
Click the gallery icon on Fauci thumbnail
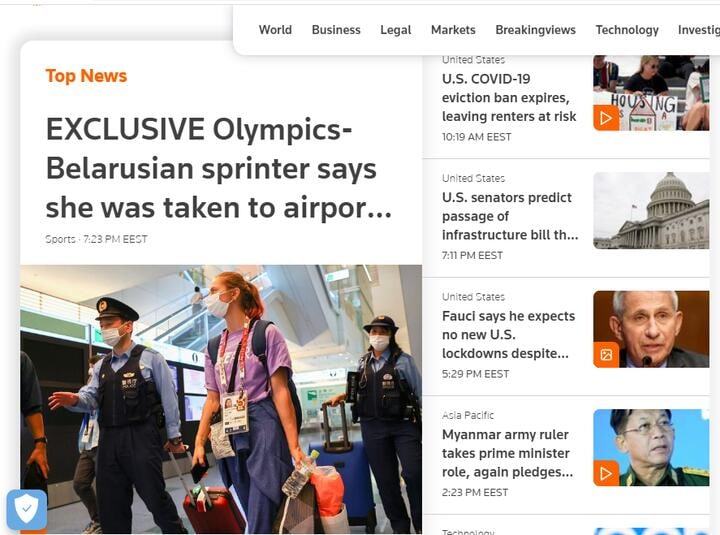(x=606, y=355)
